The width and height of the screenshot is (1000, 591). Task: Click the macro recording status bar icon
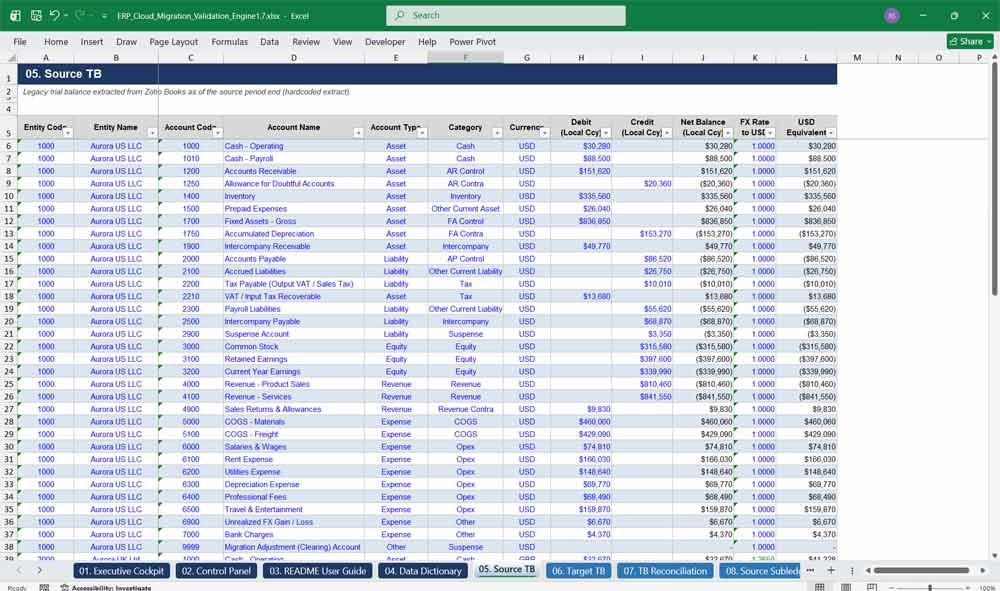[44, 587]
